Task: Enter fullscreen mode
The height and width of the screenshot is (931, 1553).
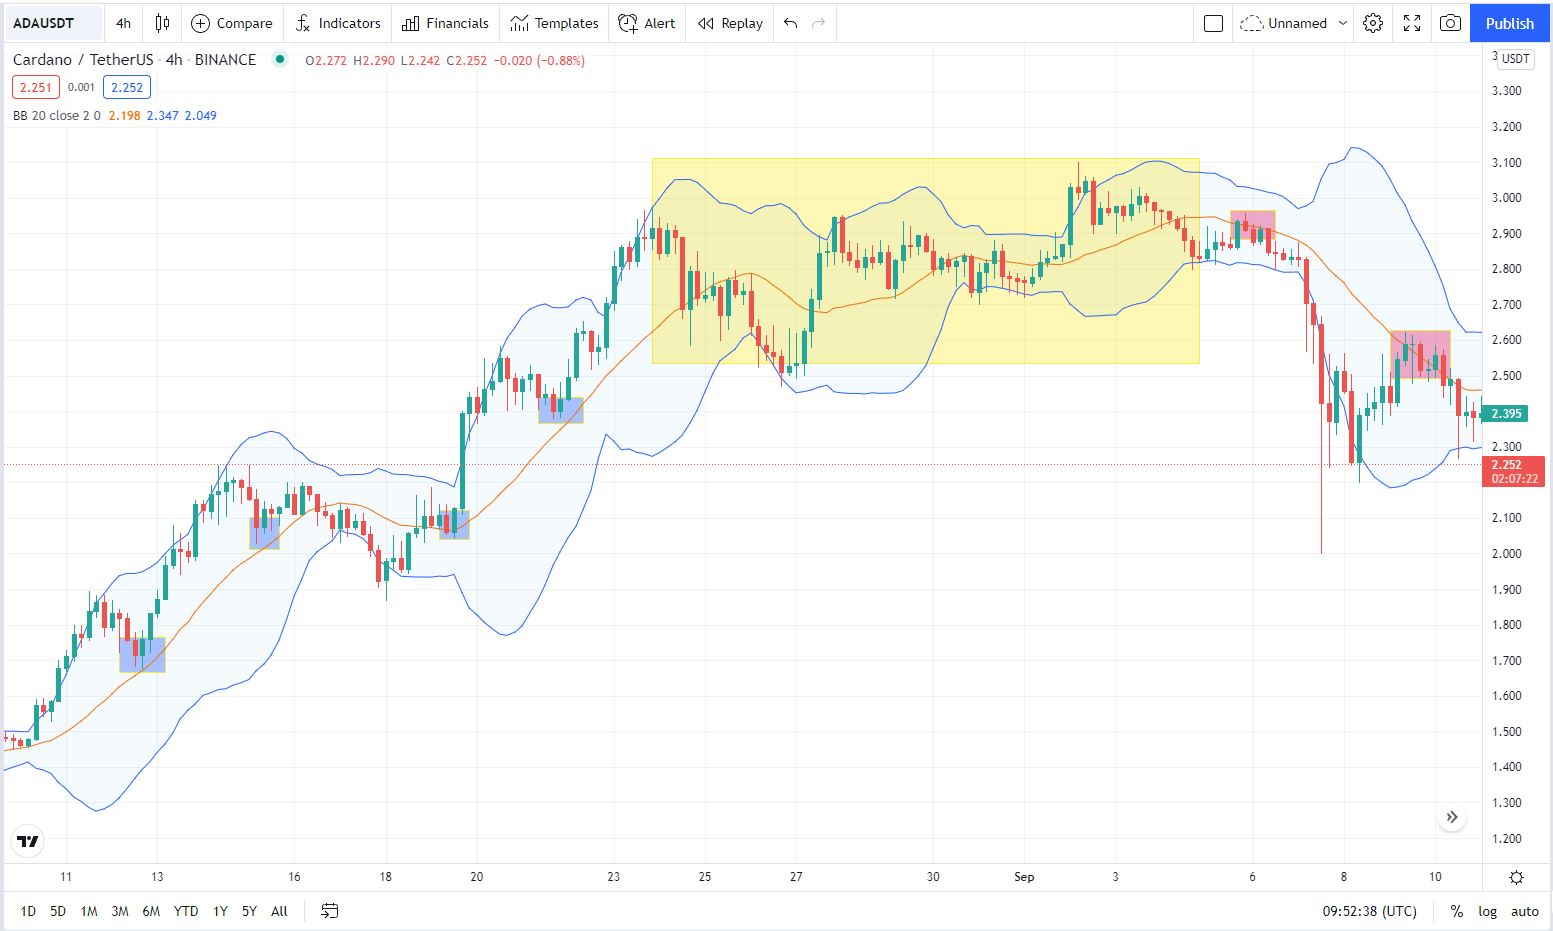Action: [x=1412, y=23]
